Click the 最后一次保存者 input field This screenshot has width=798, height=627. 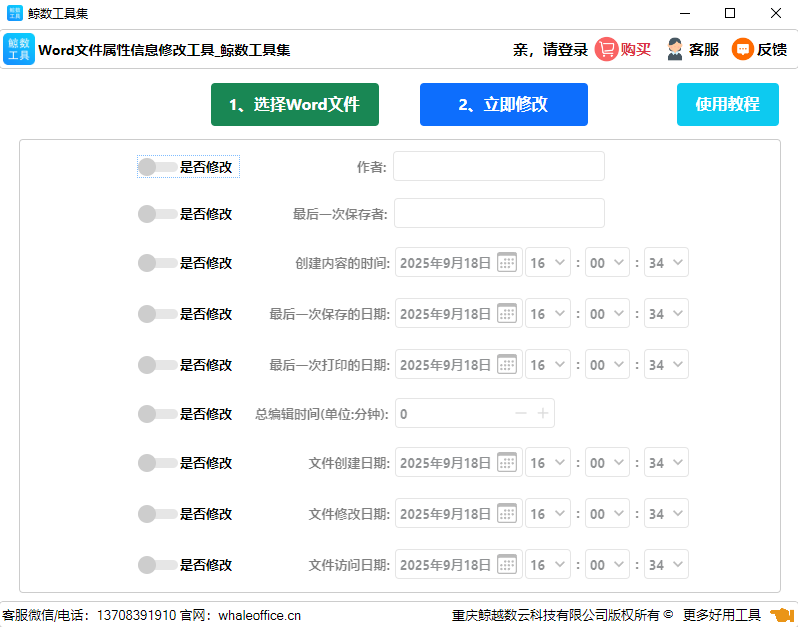499,213
